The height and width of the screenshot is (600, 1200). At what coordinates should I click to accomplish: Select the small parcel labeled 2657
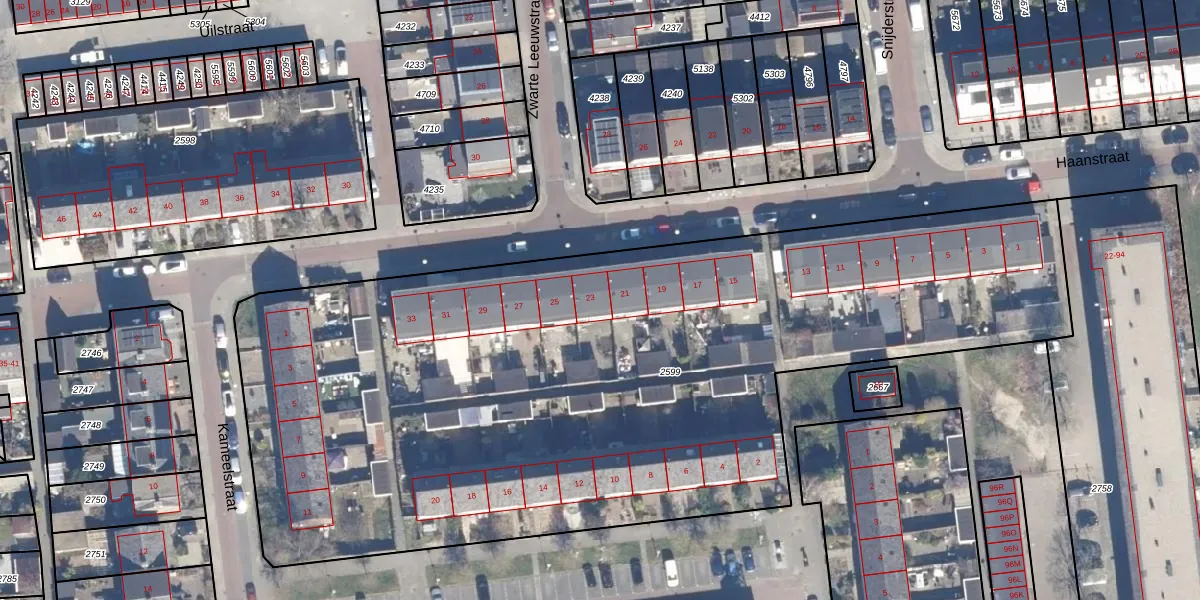[x=877, y=388]
